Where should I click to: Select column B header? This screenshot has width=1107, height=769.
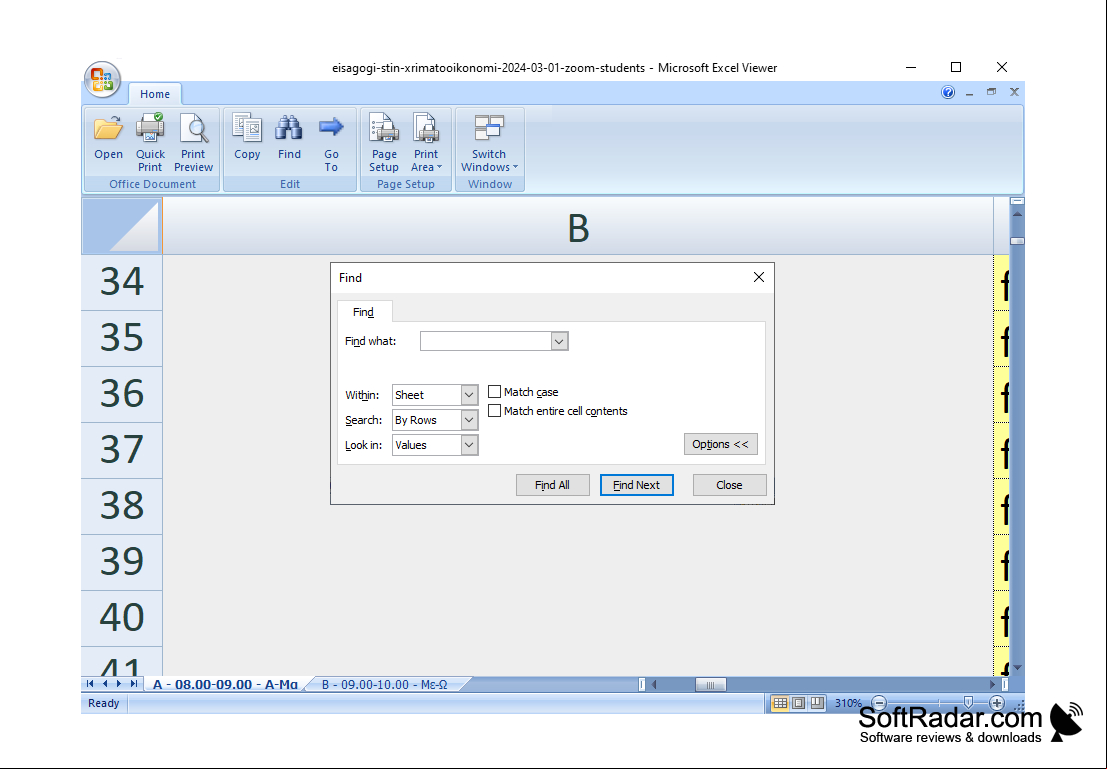click(x=578, y=227)
